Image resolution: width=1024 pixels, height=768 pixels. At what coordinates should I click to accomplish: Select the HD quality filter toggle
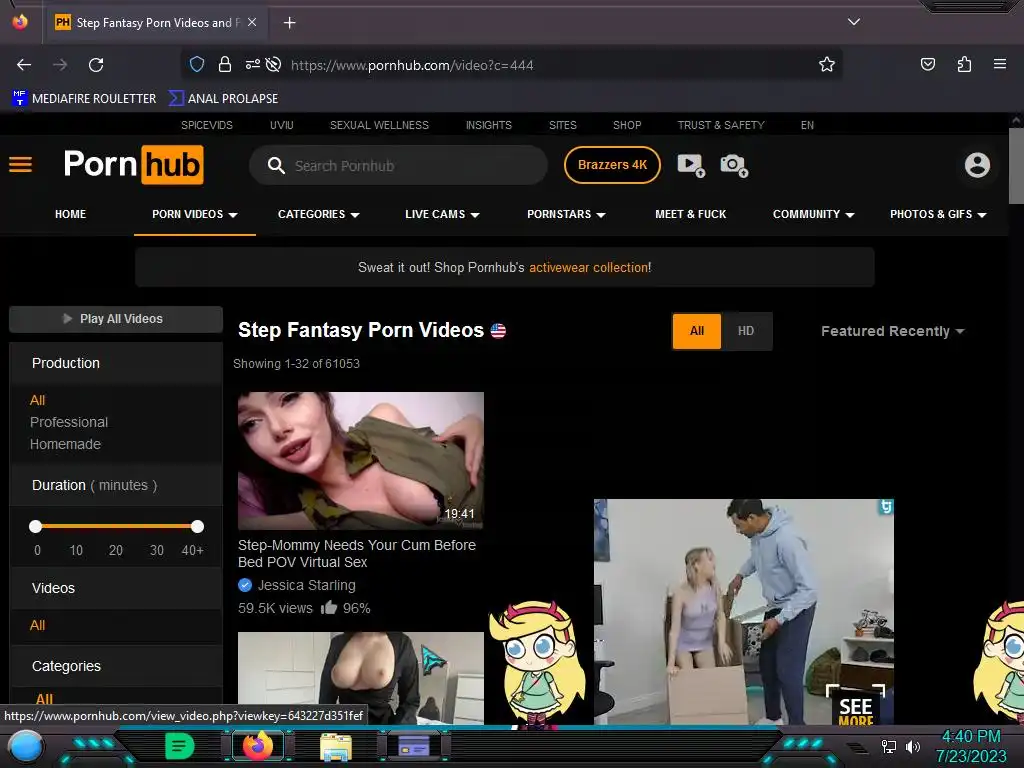tap(746, 331)
